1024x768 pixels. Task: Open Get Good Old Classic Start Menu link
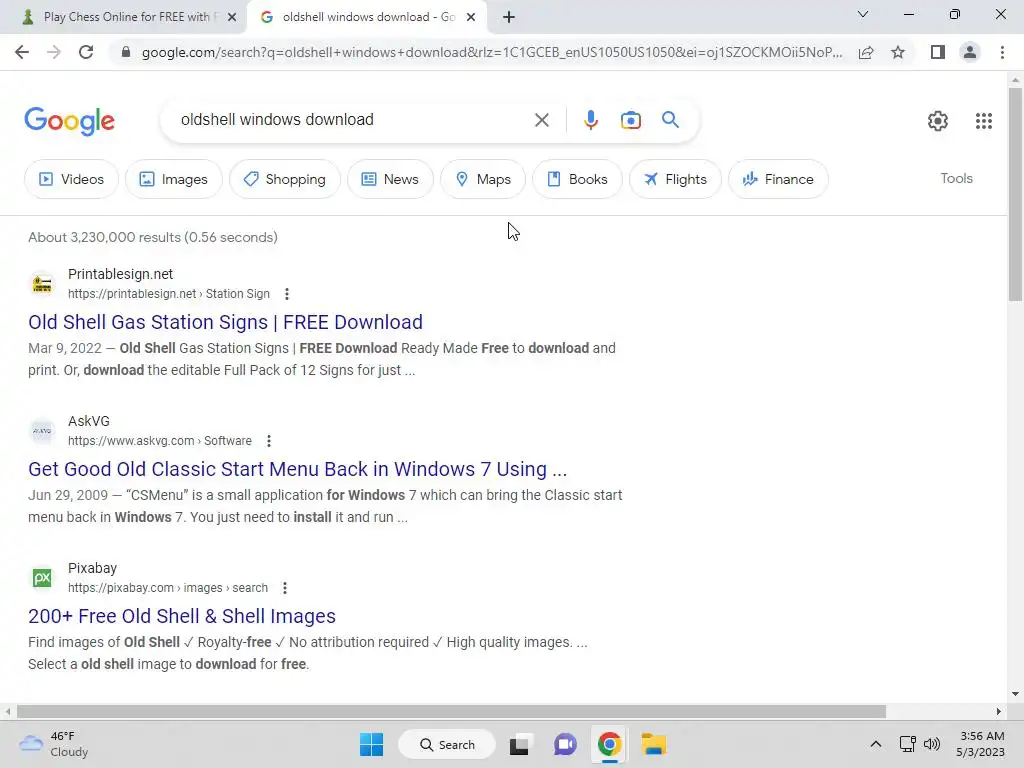pos(298,469)
